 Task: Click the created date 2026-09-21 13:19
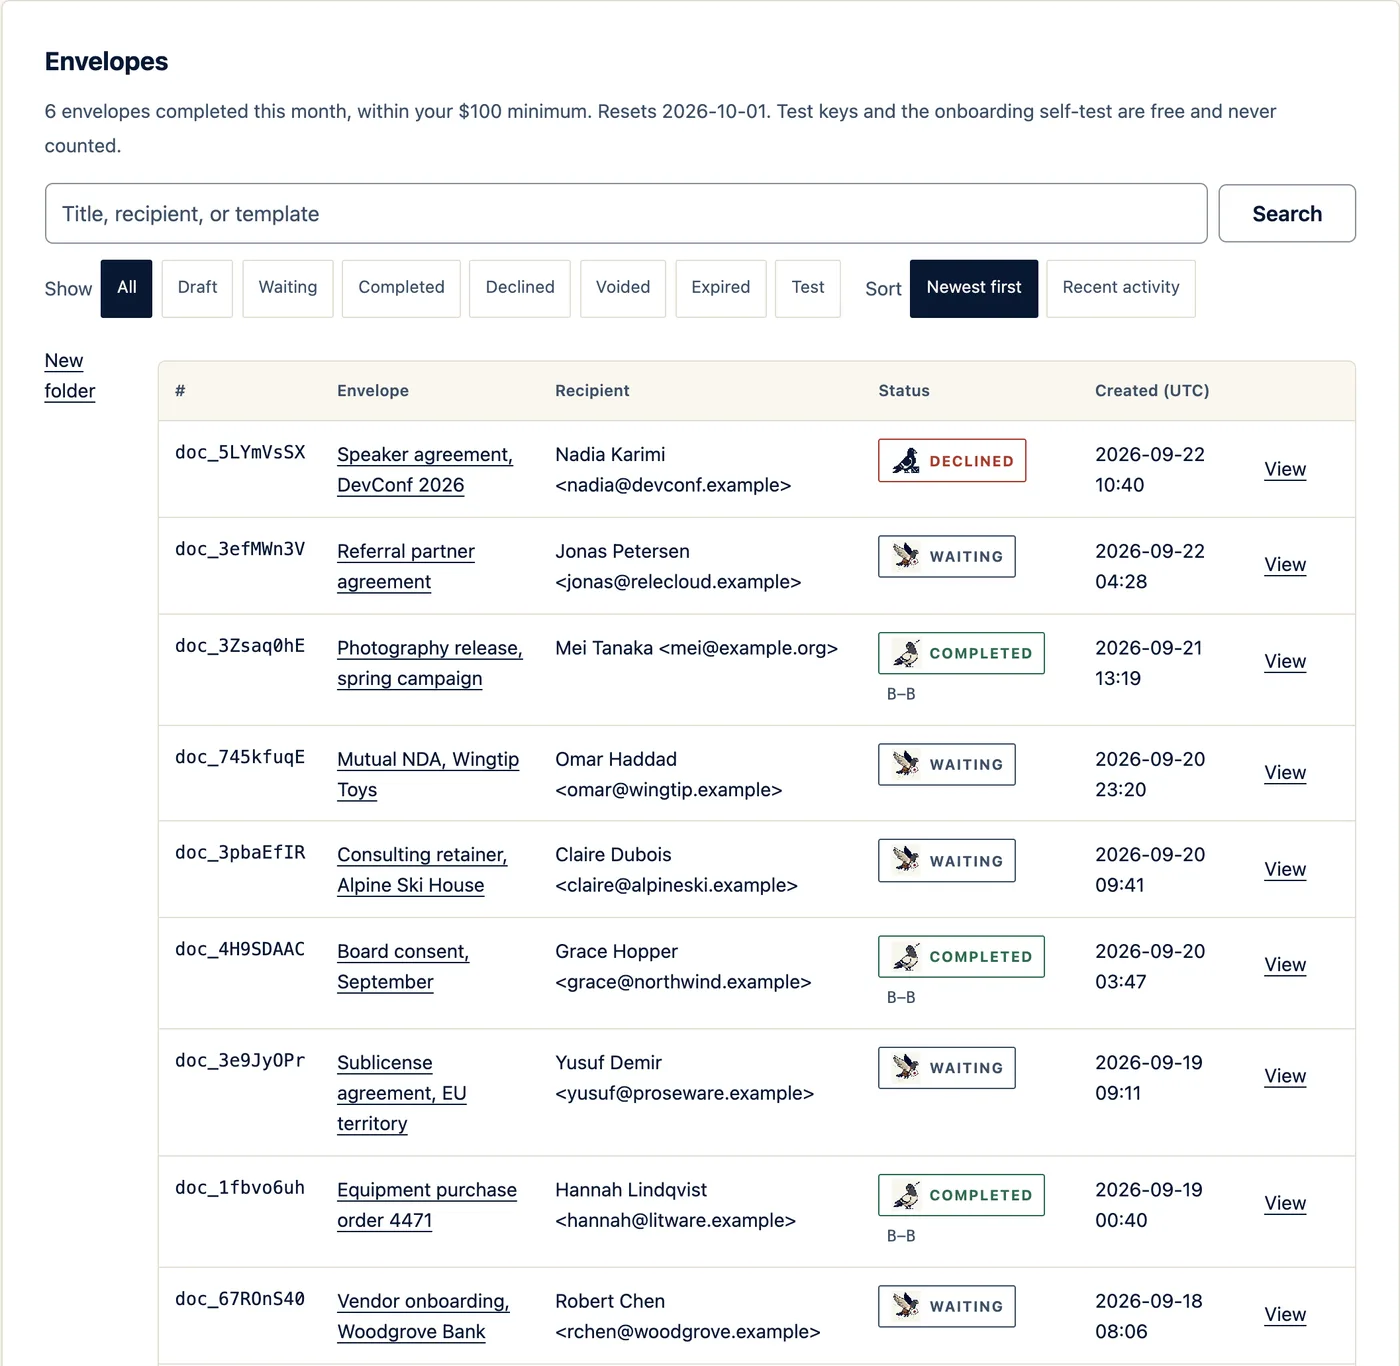click(x=1149, y=663)
